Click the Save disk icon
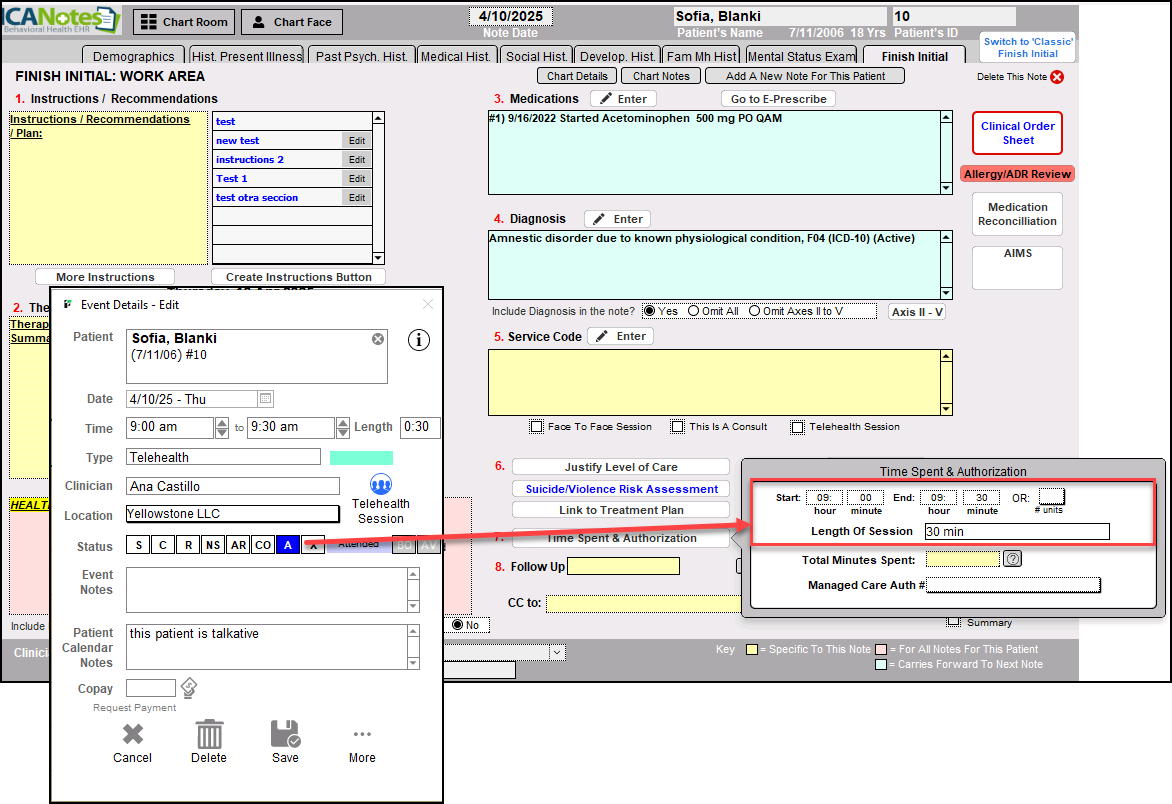 pyautogui.click(x=285, y=734)
